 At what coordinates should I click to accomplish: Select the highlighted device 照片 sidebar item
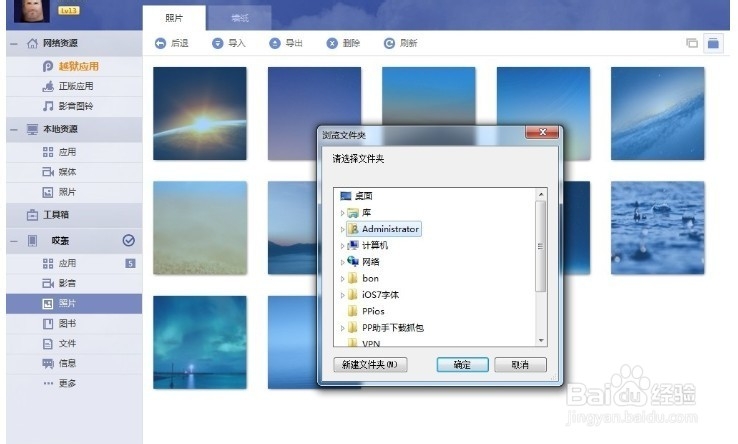pos(74,304)
